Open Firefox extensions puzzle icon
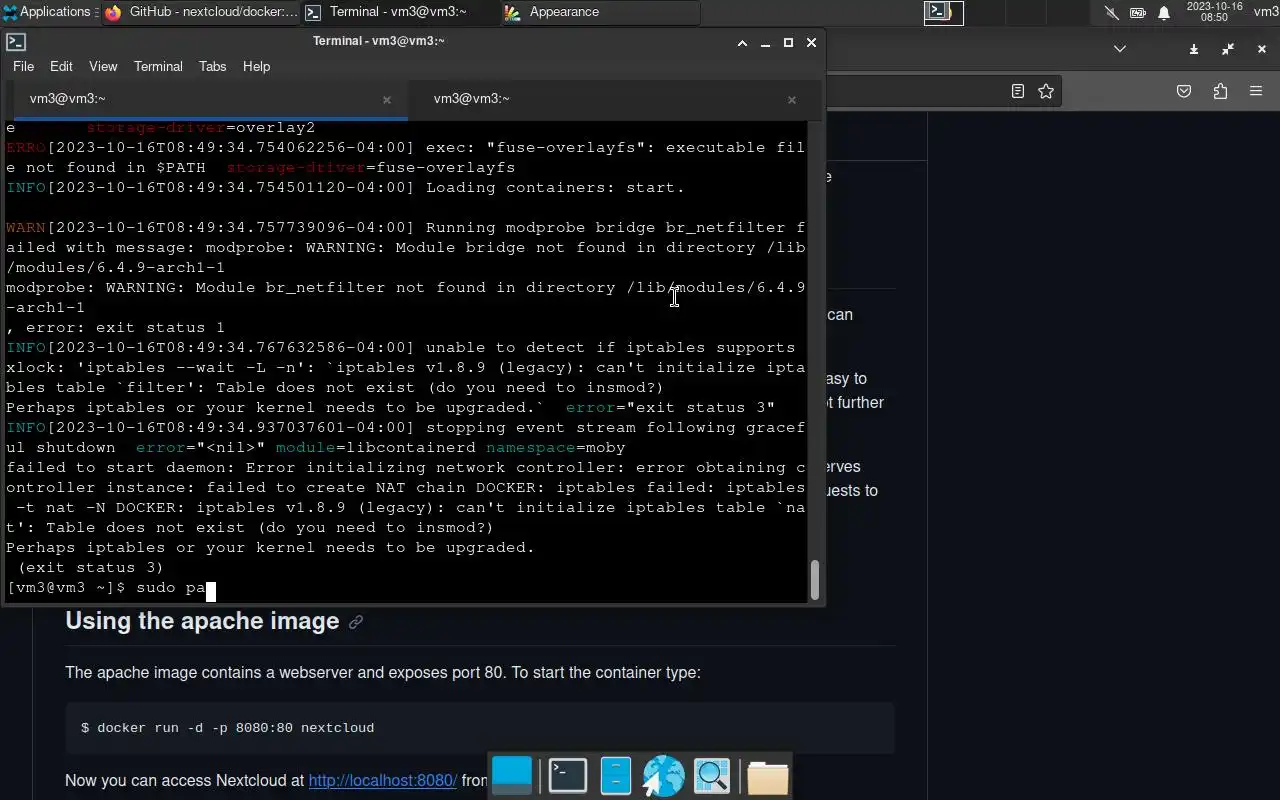The width and height of the screenshot is (1280, 800). (1220, 91)
